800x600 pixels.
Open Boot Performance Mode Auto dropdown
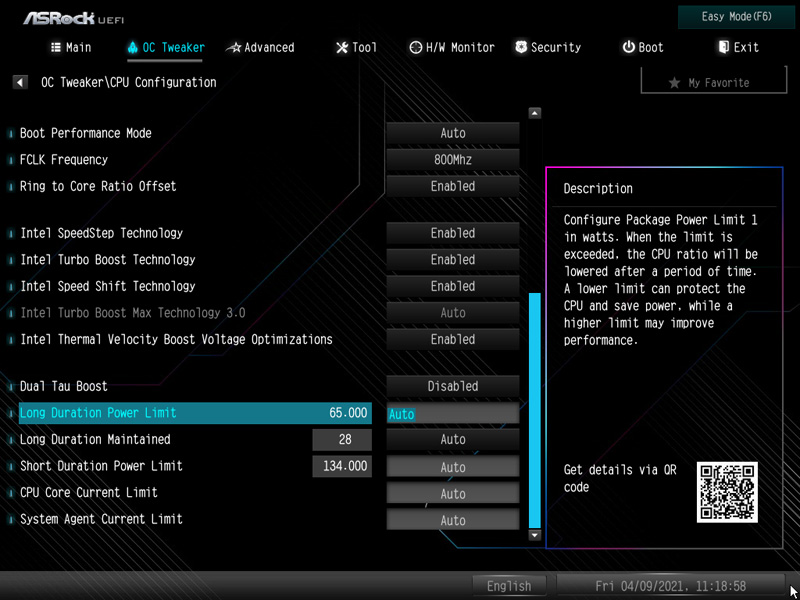[453, 133]
